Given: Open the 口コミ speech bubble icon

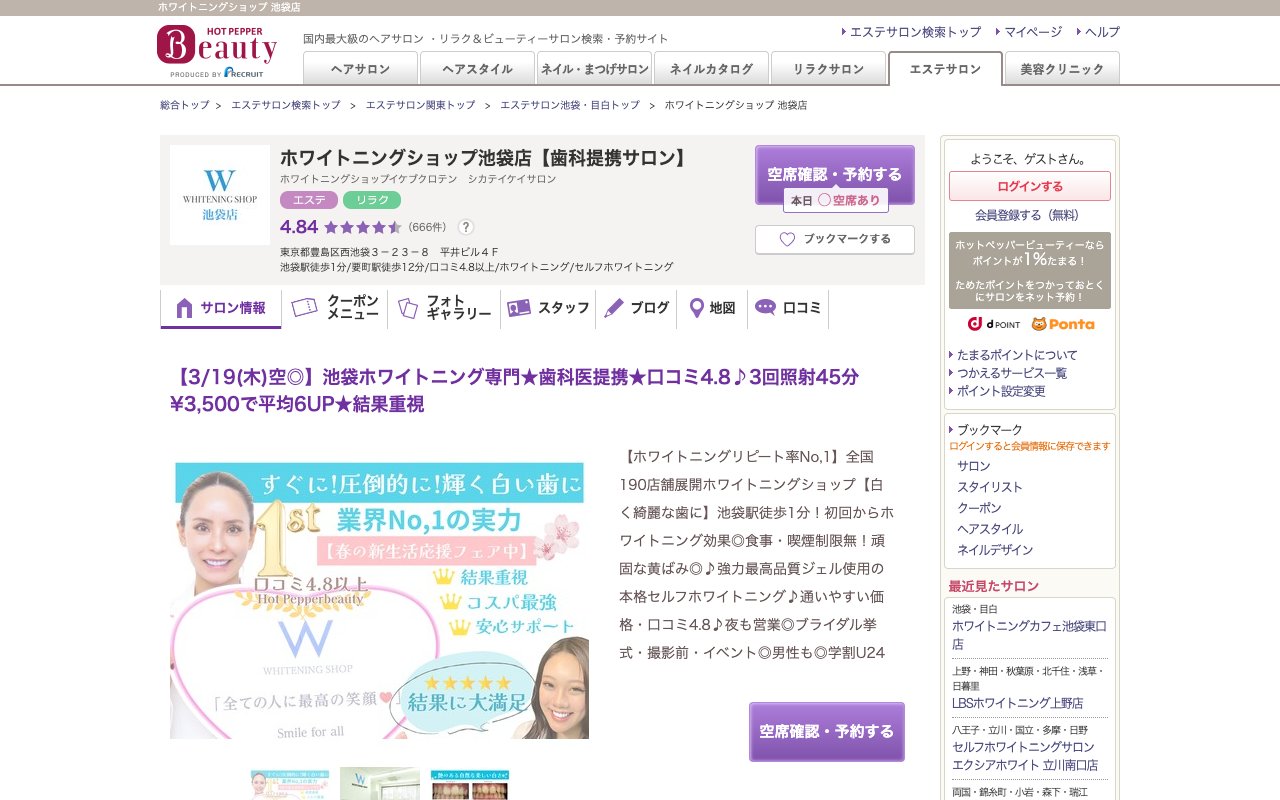Looking at the screenshot, I should click(x=765, y=308).
